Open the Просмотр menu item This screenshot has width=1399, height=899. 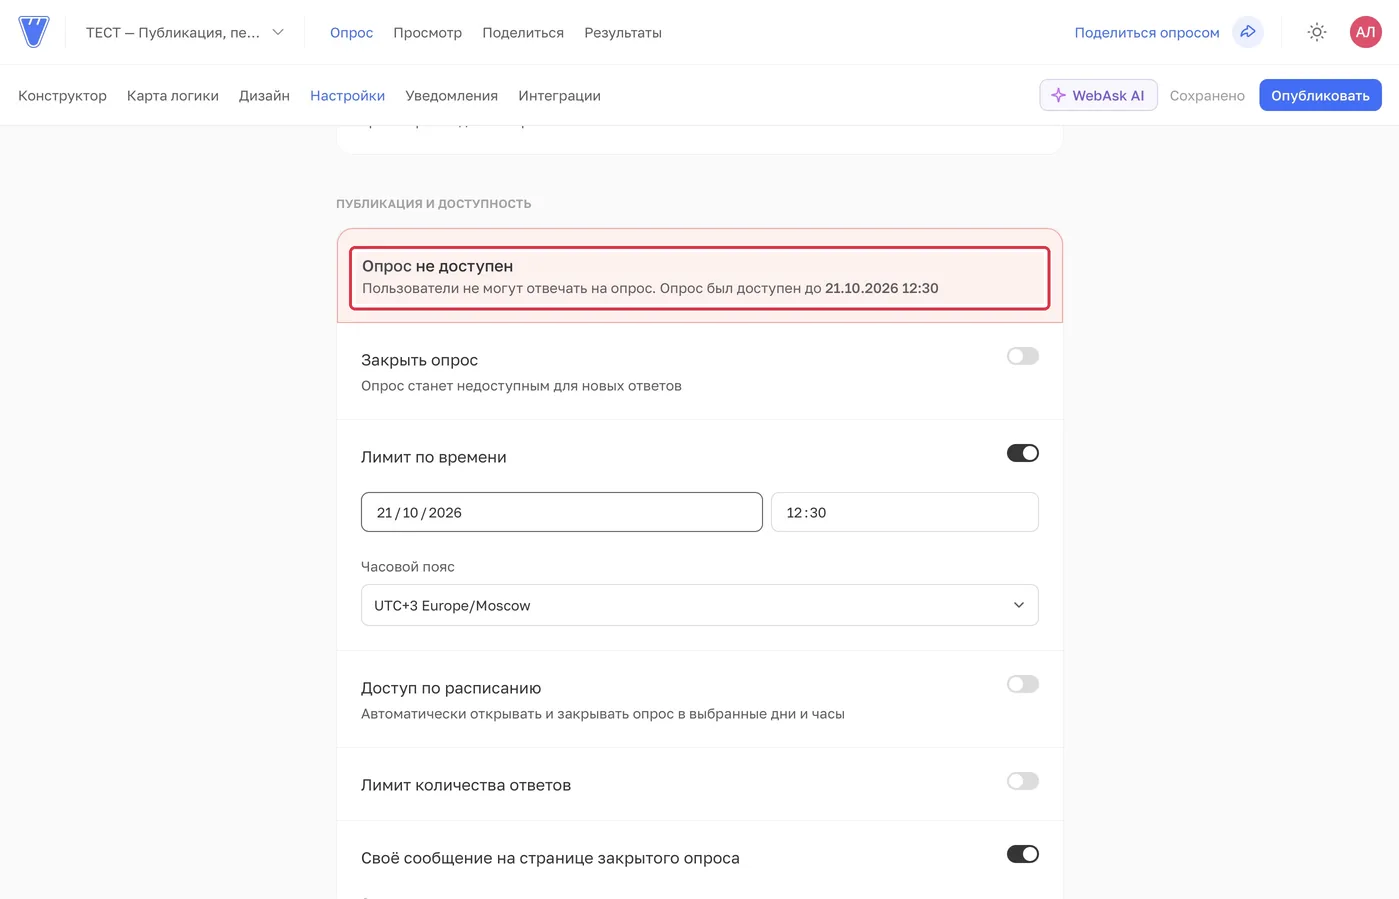tap(427, 32)
